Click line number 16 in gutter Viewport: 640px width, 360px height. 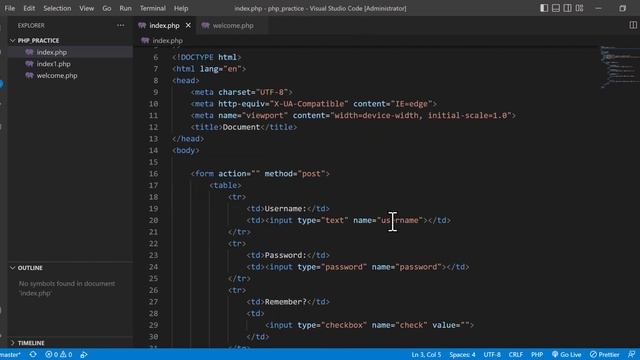pos(153,173)
